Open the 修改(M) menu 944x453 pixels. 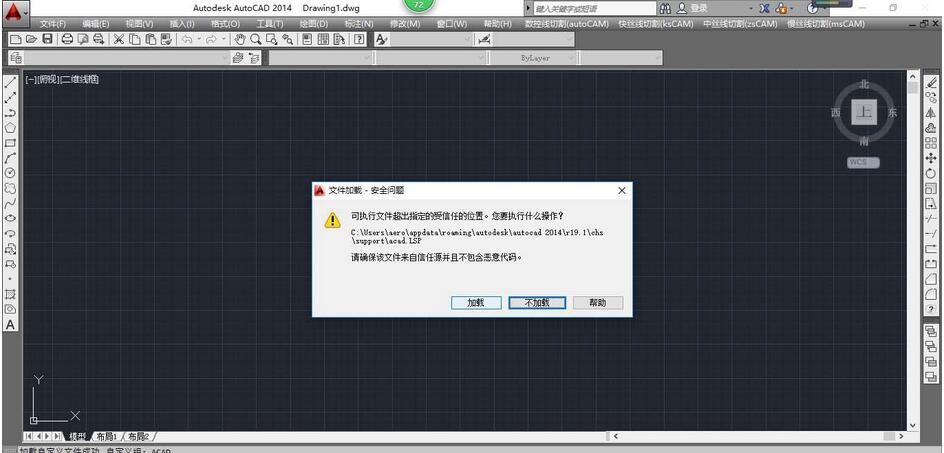point(405,24)
